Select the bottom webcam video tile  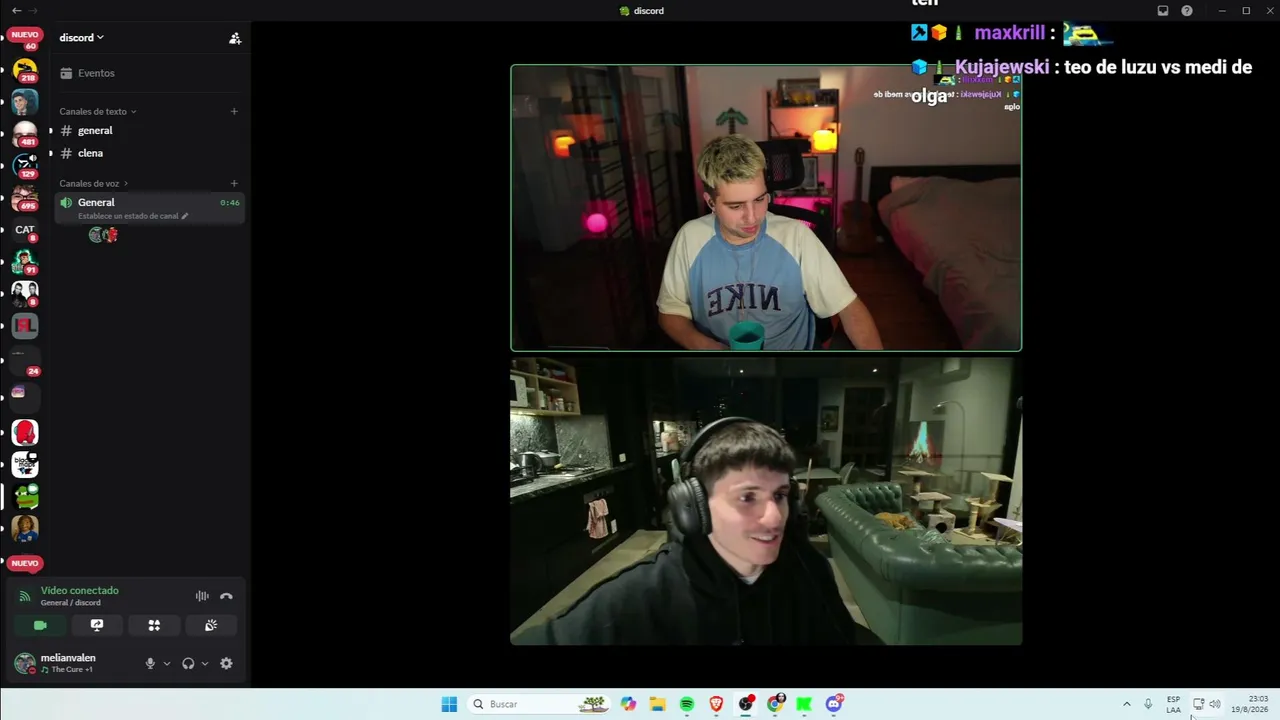point(766,501)
